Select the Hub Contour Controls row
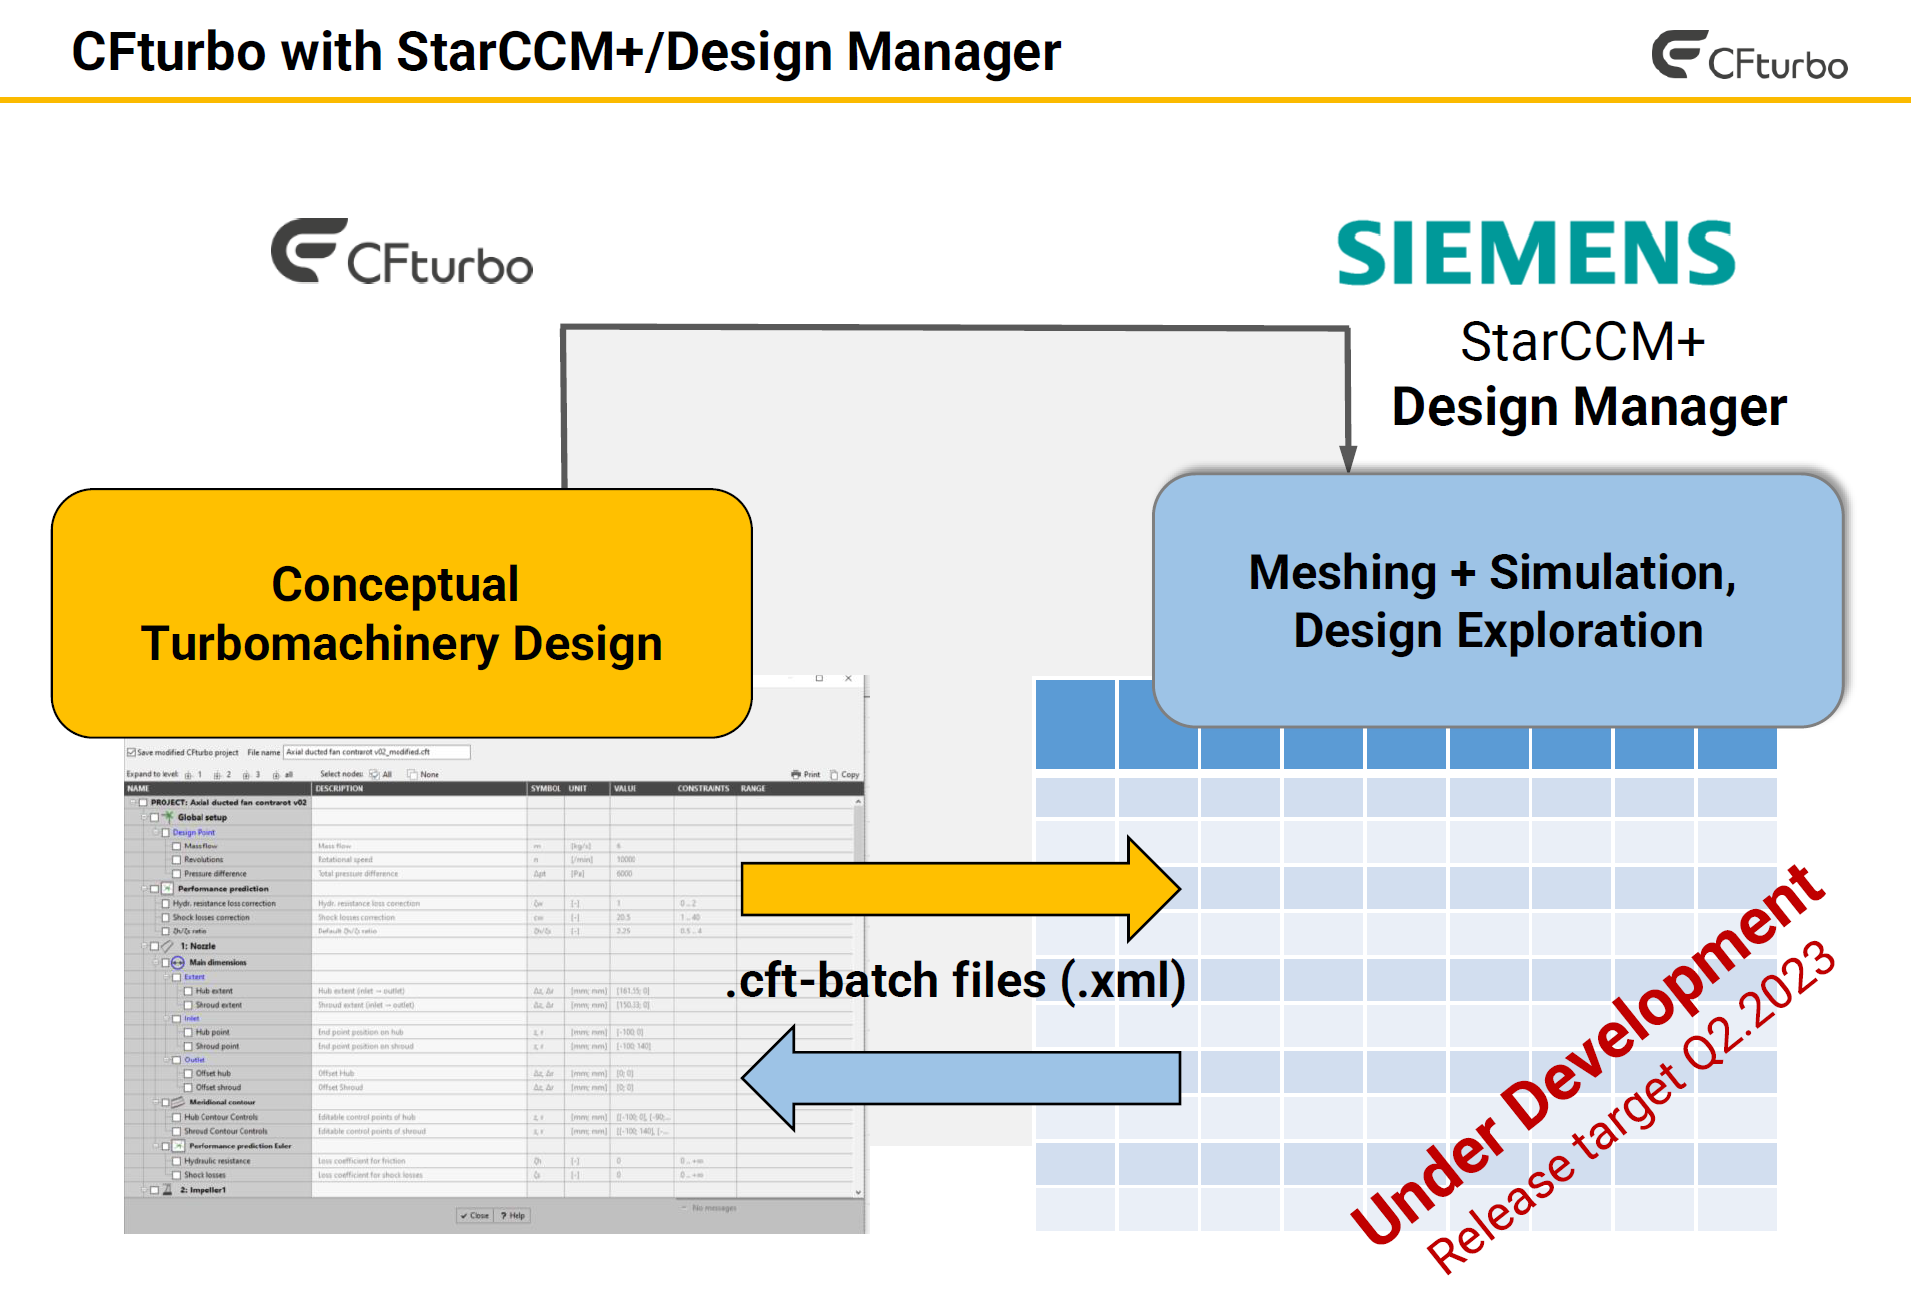The image size is (1911, 1292). point(490,1117)
